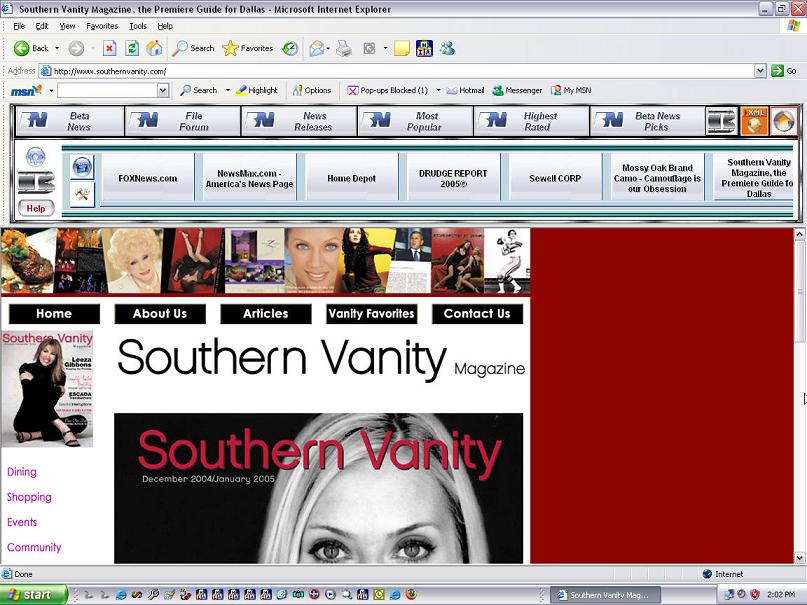Viewport: 807px width, 605px height.
Task: Click the Leeza Gibbons magazine cover thumbnail
Action: tap(47, 389)
